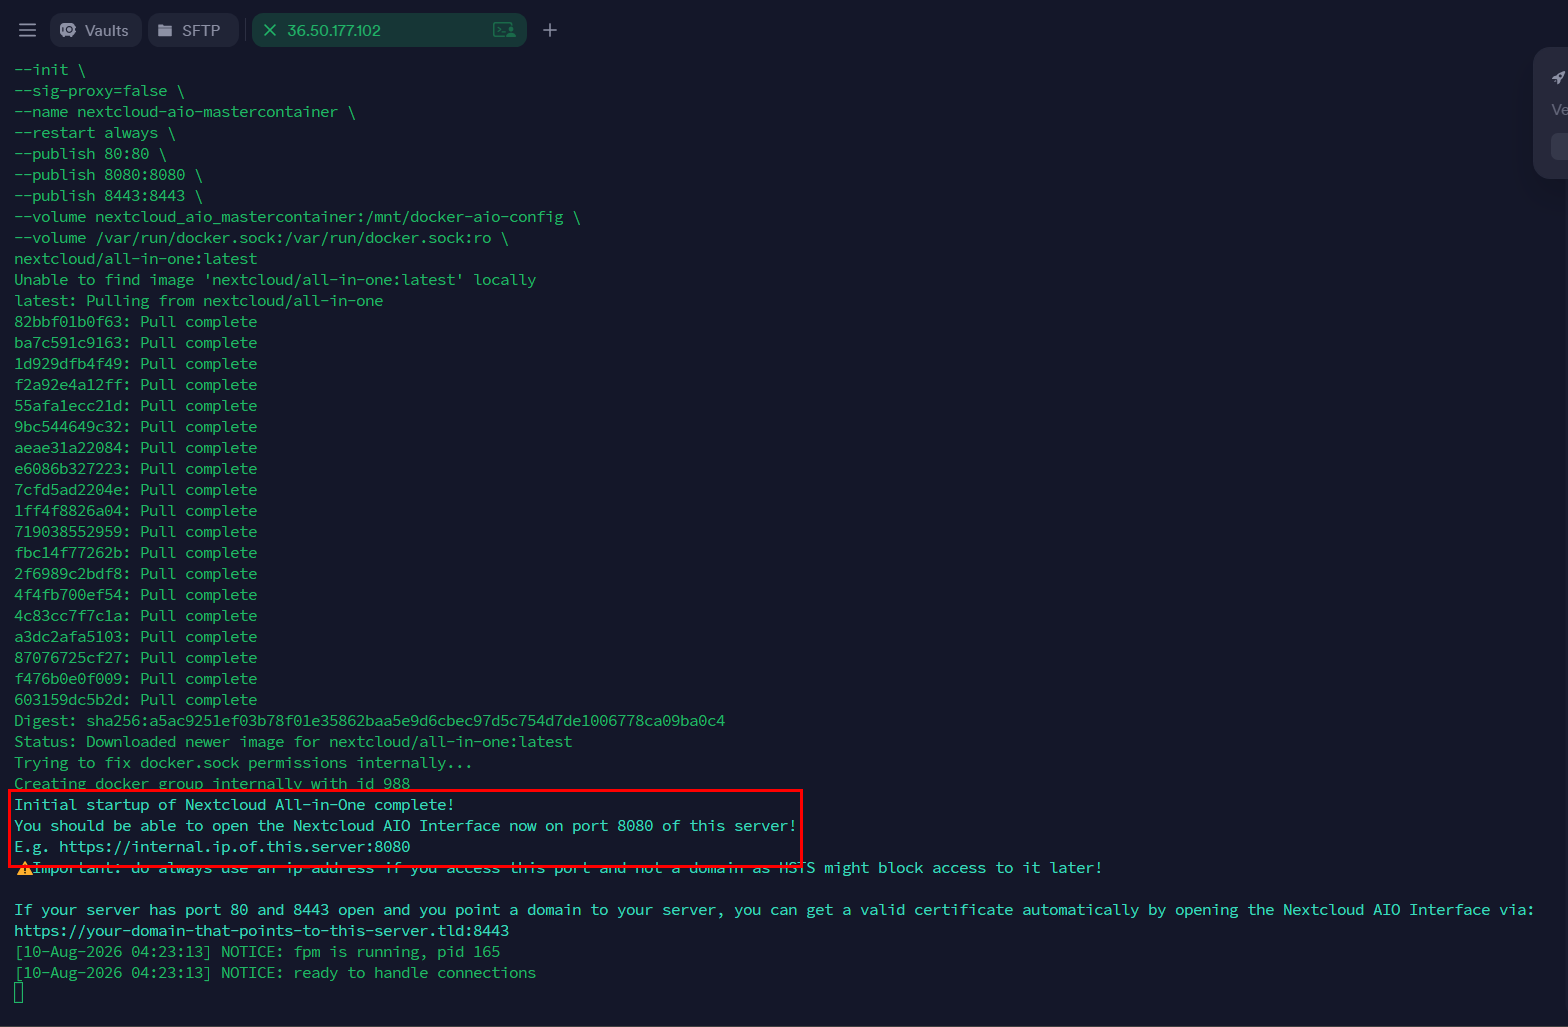
Task: Click the 719038552959 Pull complete line
Action: [x=135, y=532]
